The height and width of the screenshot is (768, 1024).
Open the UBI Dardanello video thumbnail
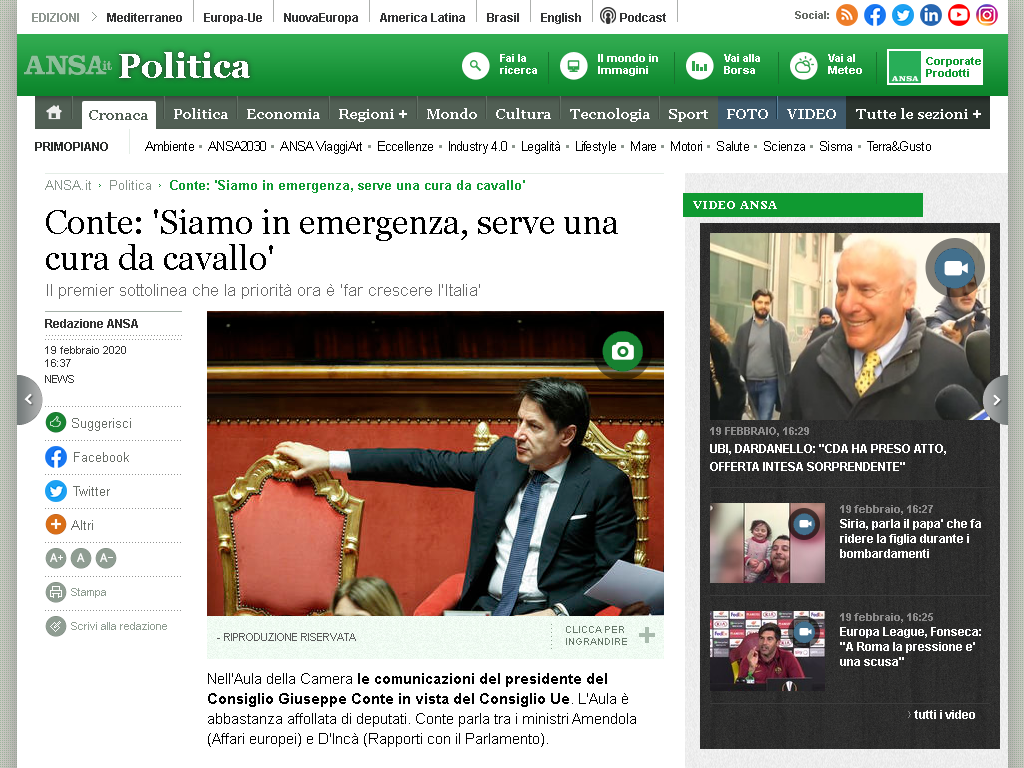pyautogui.click(x=850, y=327)
